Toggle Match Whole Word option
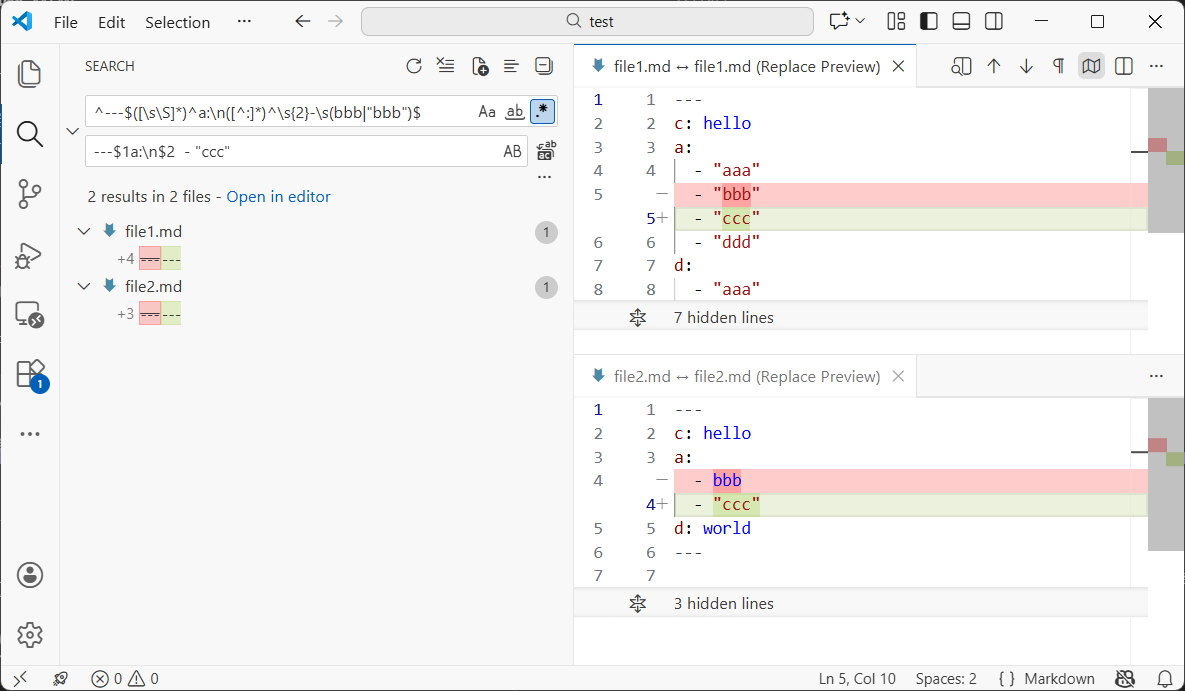The width and height of the screenshot is (1185, 691). (x=514, y=112)
